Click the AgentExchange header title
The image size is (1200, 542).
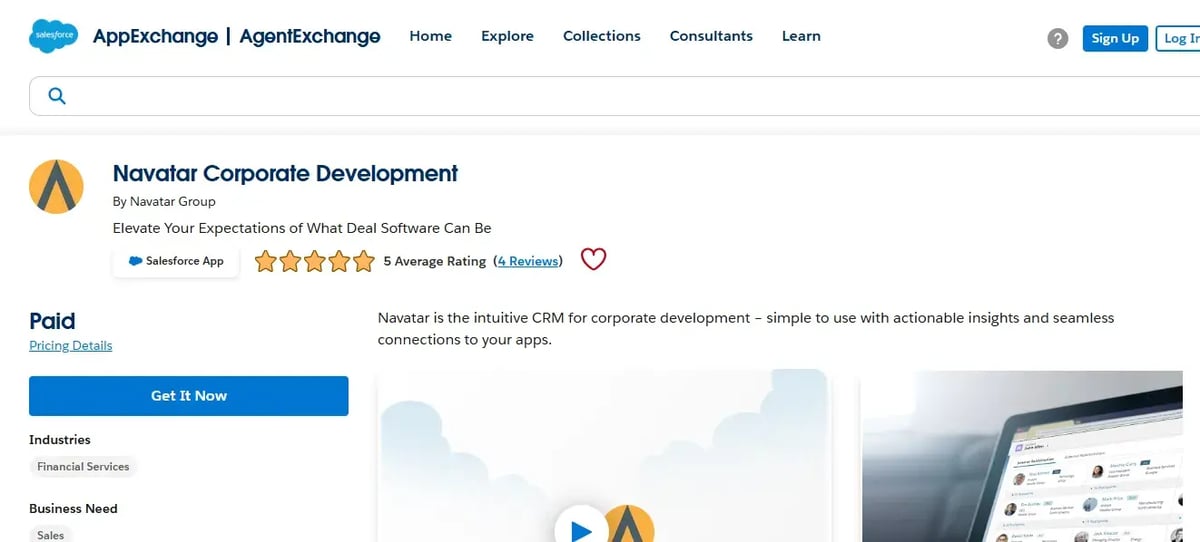(310, 36)
